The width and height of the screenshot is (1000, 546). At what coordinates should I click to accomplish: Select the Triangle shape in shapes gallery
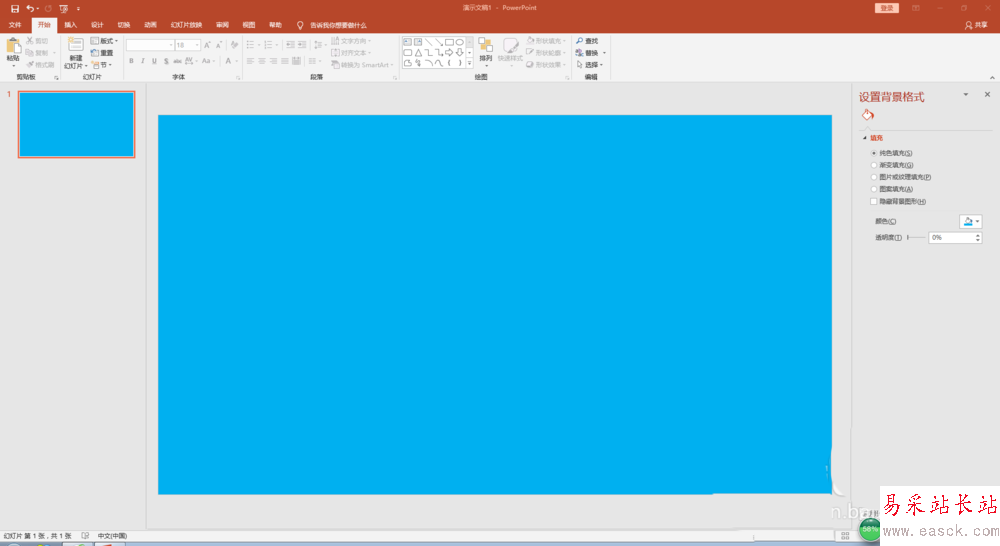418,52
